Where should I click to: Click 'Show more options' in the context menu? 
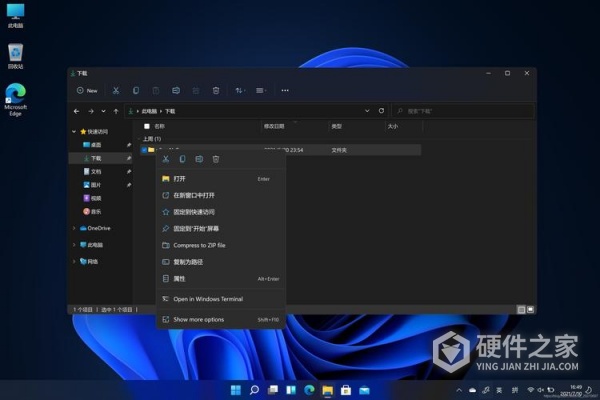(198, 319)
